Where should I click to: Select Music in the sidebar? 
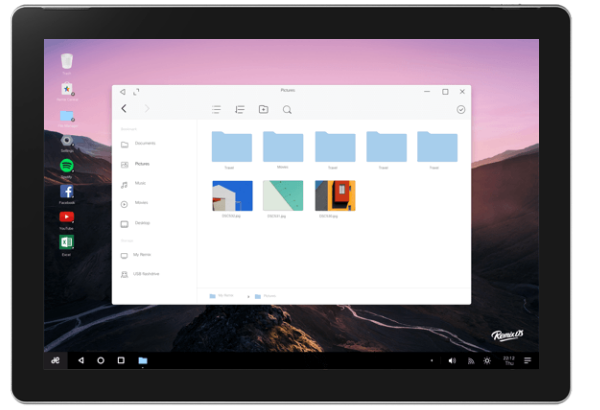click(134, 184)
